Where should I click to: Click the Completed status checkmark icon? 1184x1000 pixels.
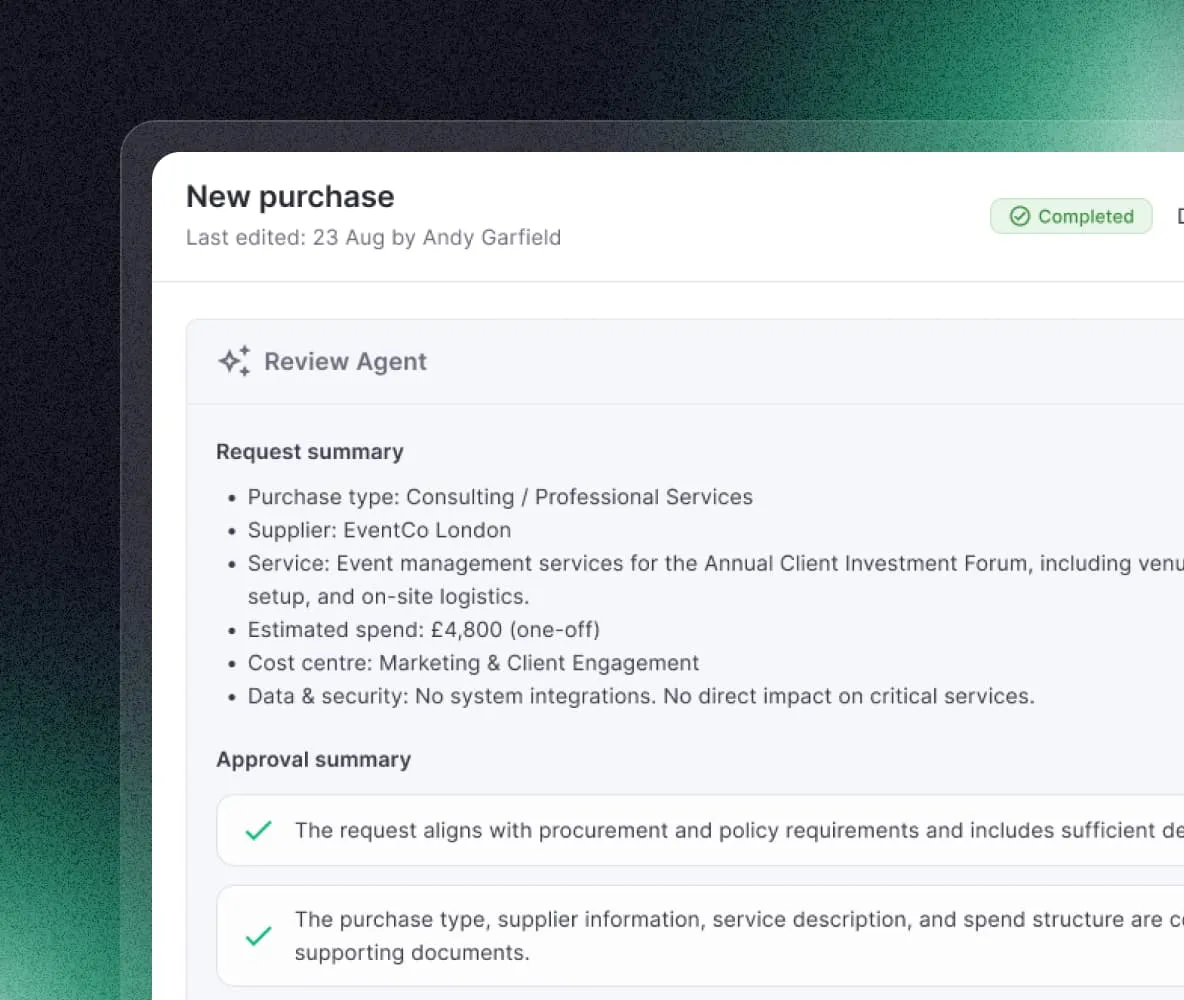pyautogui.click(x=1019, y=217)
